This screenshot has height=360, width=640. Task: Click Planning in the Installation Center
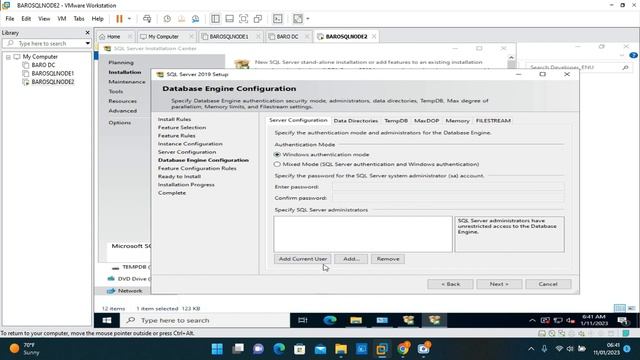click(121, 62)
